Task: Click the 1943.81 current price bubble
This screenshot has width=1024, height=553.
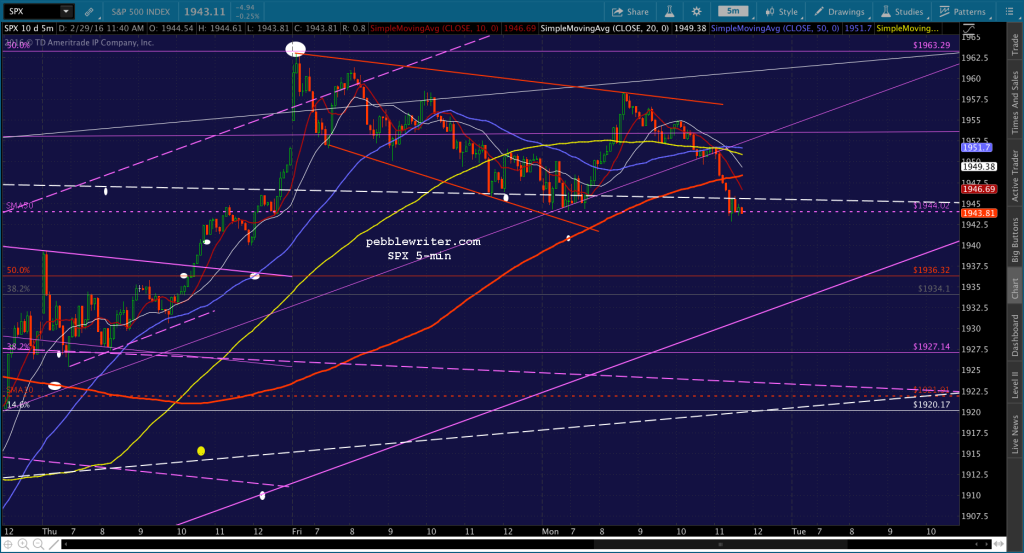Action: [978, 213]
